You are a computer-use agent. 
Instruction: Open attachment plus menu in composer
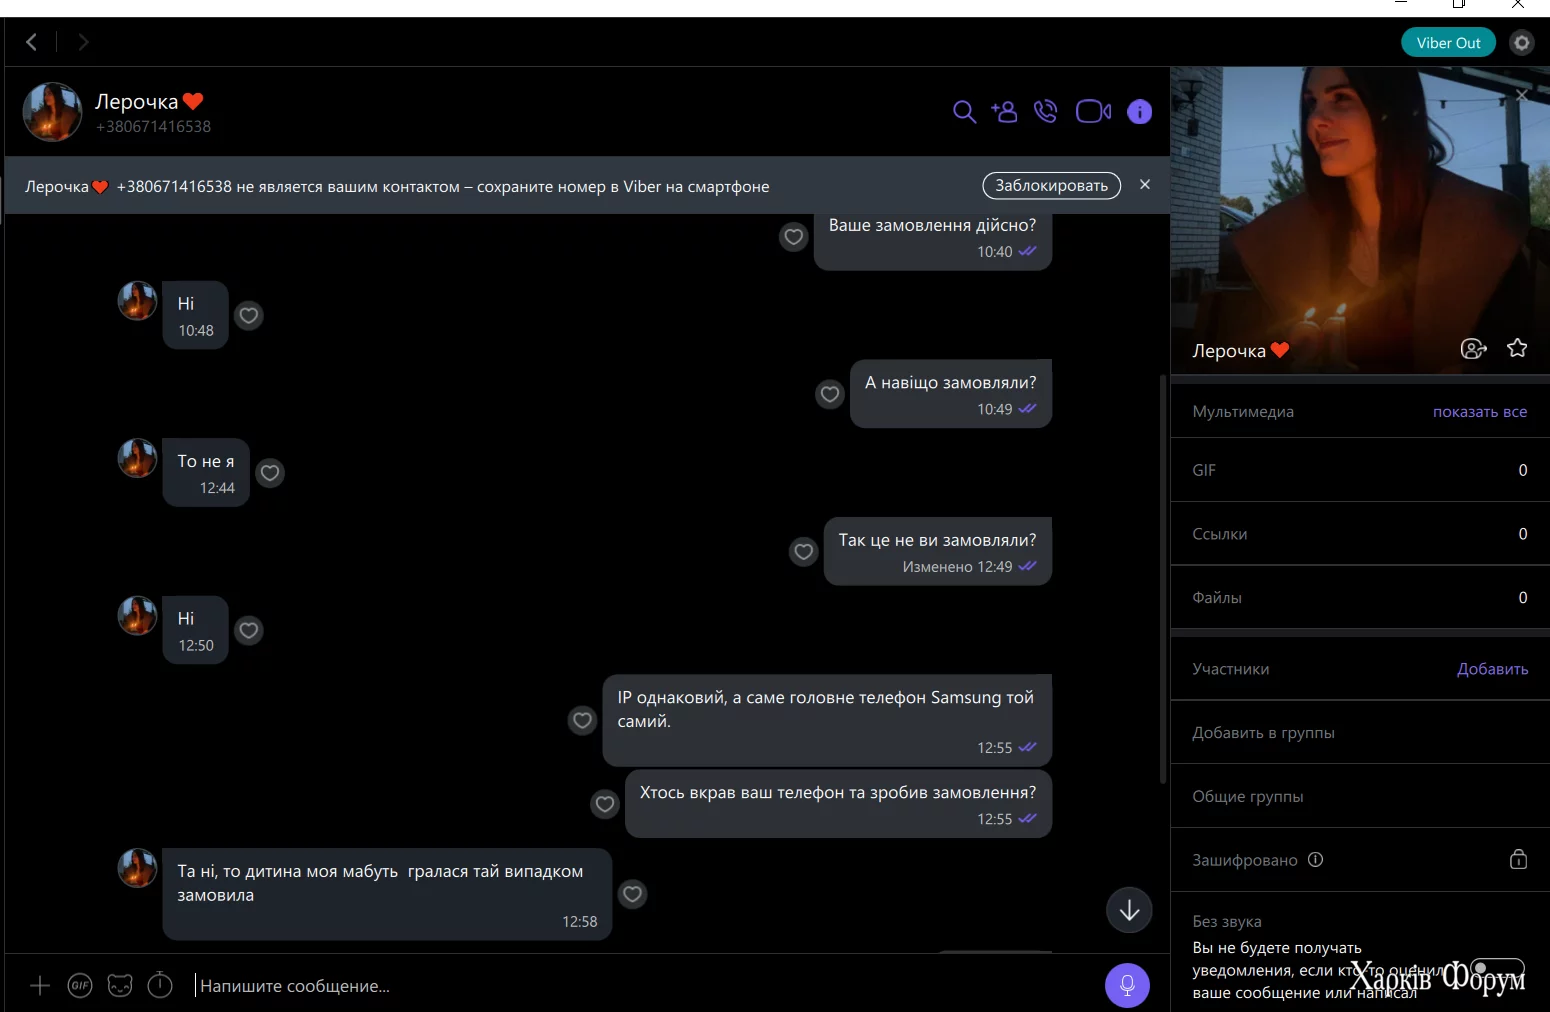40,986
